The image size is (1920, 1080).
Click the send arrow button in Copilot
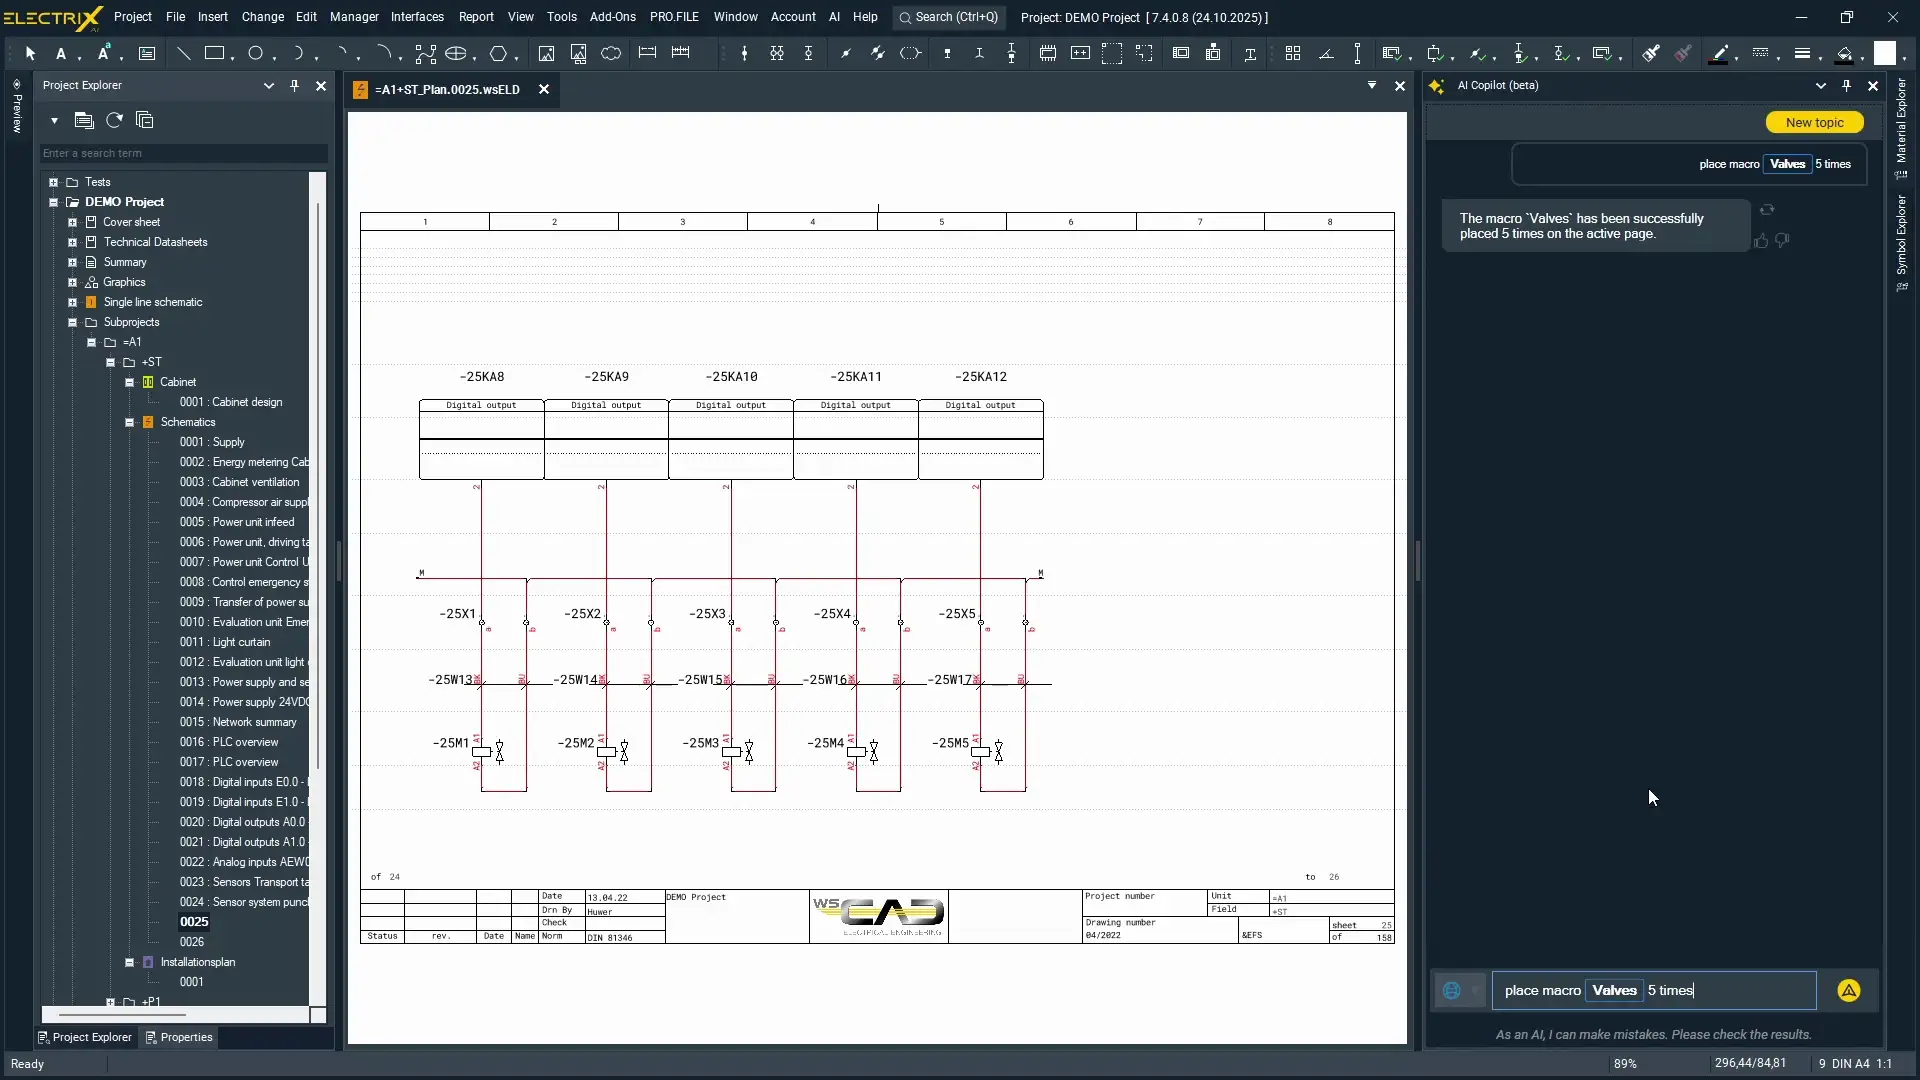(1848, 990)
